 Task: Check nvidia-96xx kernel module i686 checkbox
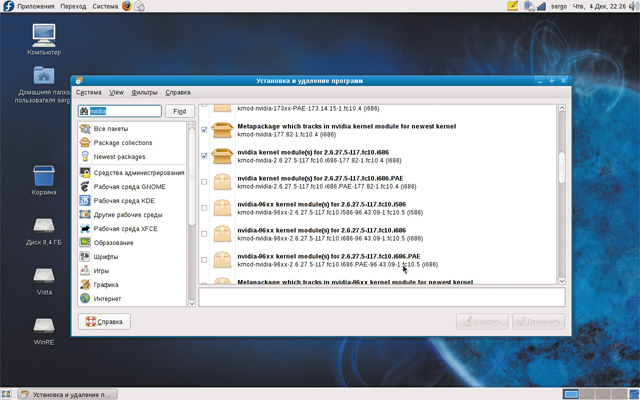pos(204,234)
